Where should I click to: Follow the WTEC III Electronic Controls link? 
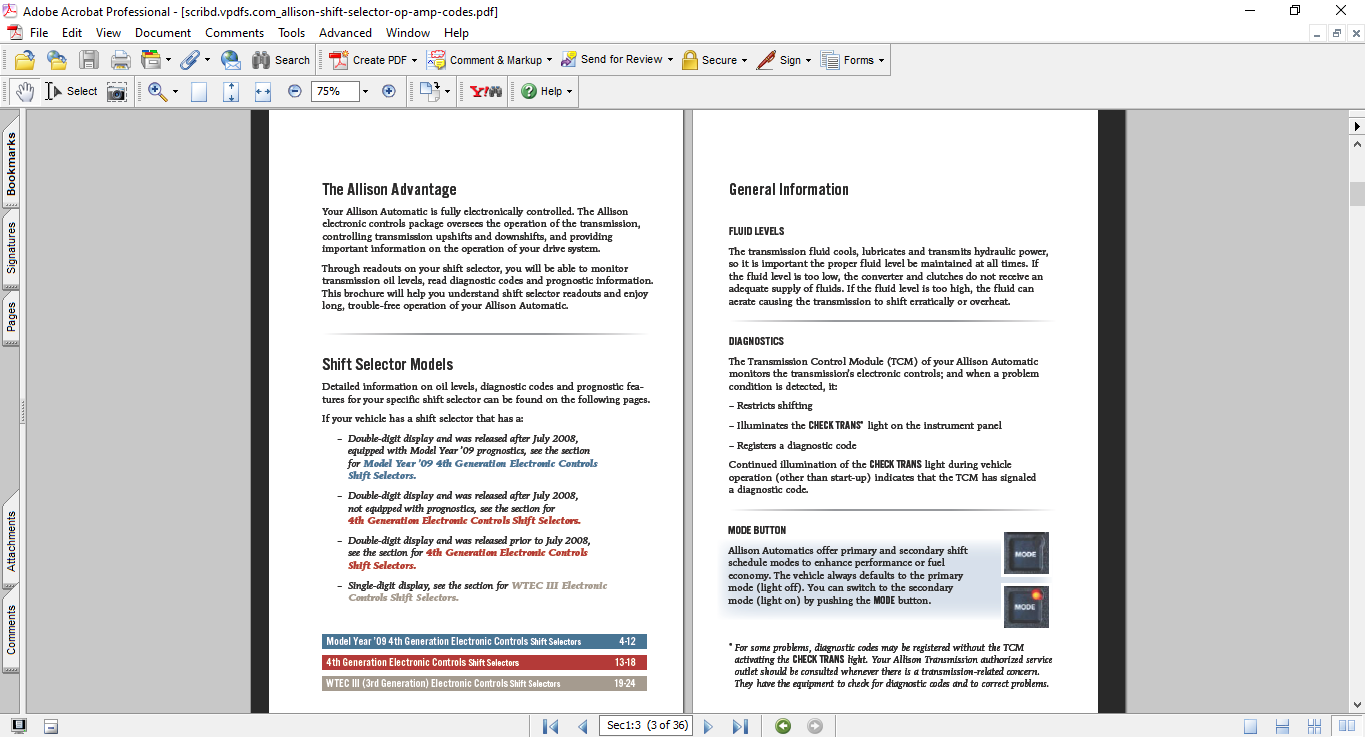(559, 586)
